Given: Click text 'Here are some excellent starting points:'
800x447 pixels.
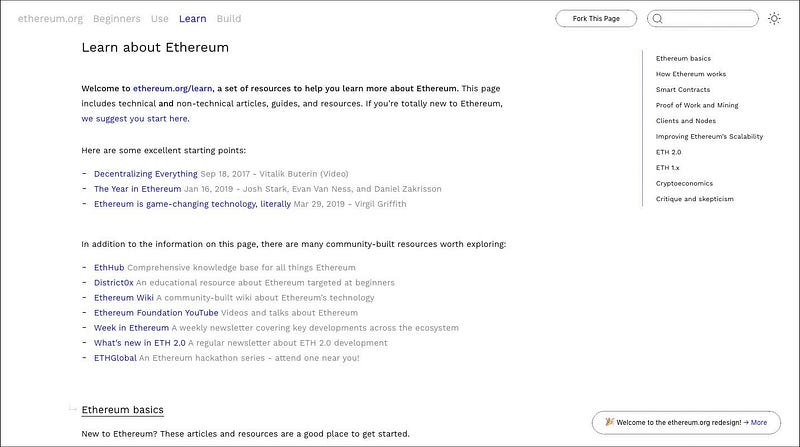Looking at the screenshot, I should pyautogui.click(x=163, y=151).
